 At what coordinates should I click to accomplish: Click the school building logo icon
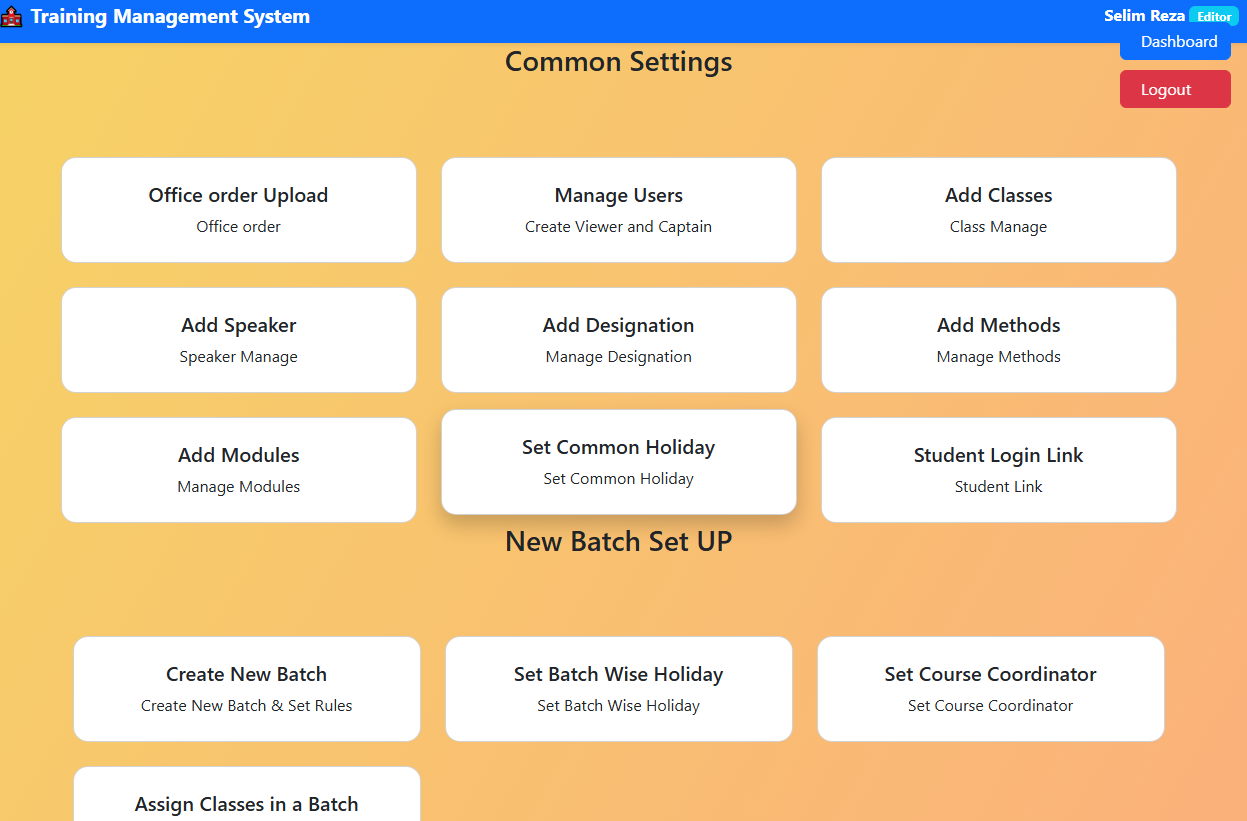coord(12,16)
